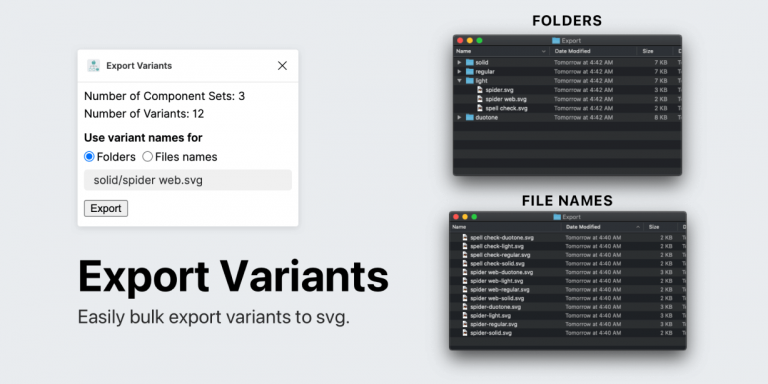Collapse the light folder disclosure triangle
This screenshot has height=384, width=768.
[x=459, y=81]
